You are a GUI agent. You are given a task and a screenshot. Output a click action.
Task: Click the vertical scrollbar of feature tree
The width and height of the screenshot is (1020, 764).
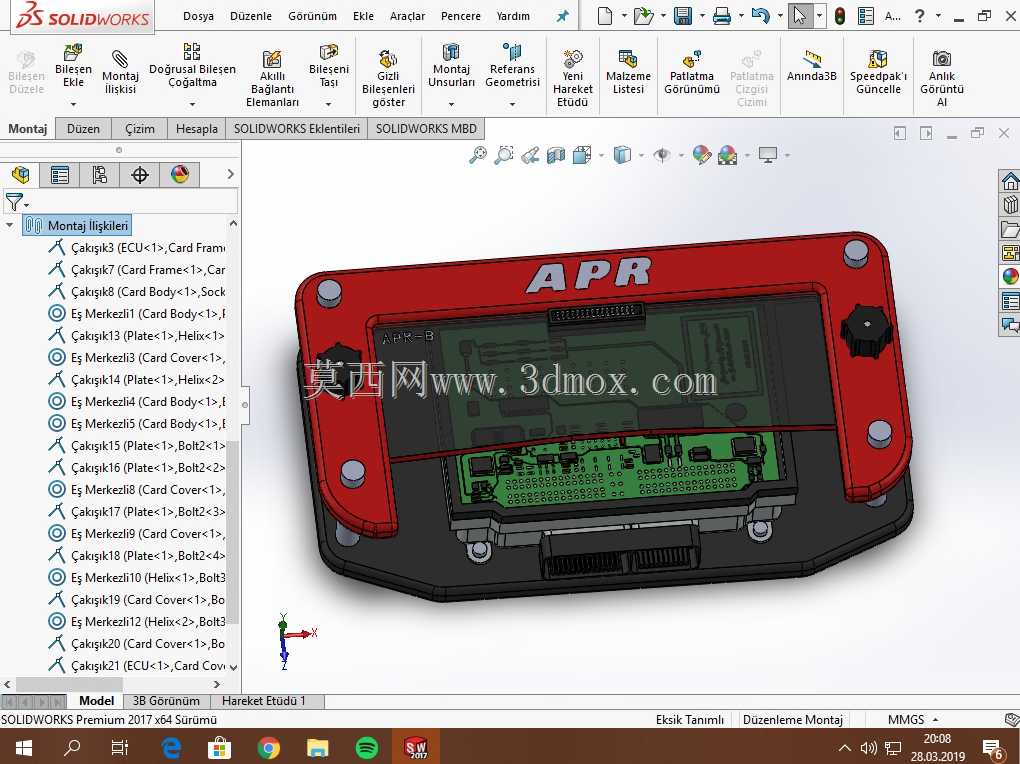click(233, 530)
